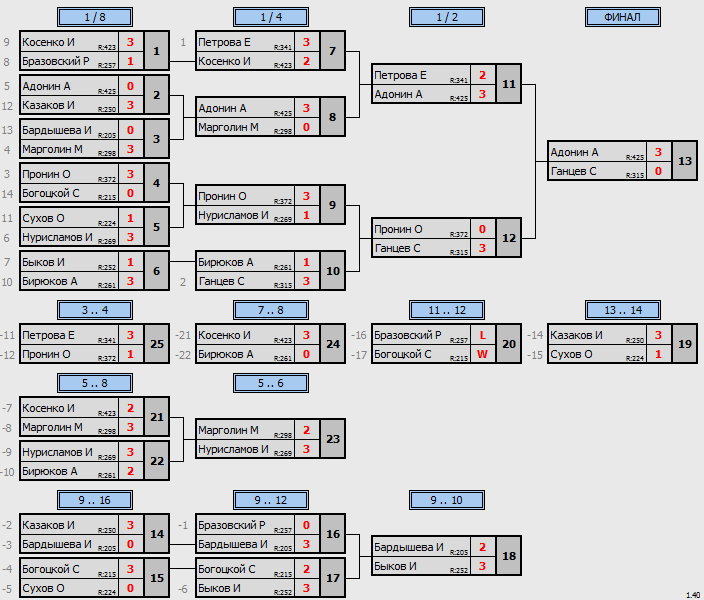This screenshot has height=600, width=704.
Task: Click the 5 .. 6 placement header
Action: 271,383
